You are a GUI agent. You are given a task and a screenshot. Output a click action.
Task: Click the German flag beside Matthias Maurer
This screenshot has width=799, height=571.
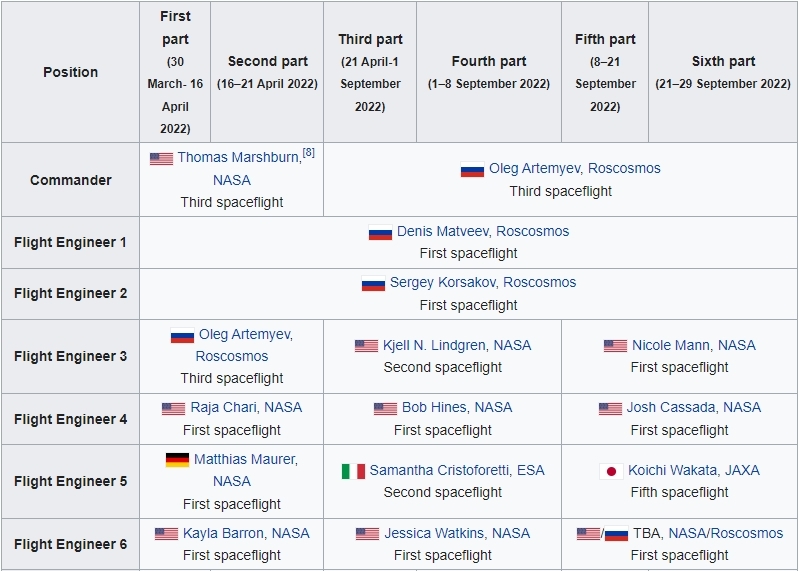click(177, 460)
